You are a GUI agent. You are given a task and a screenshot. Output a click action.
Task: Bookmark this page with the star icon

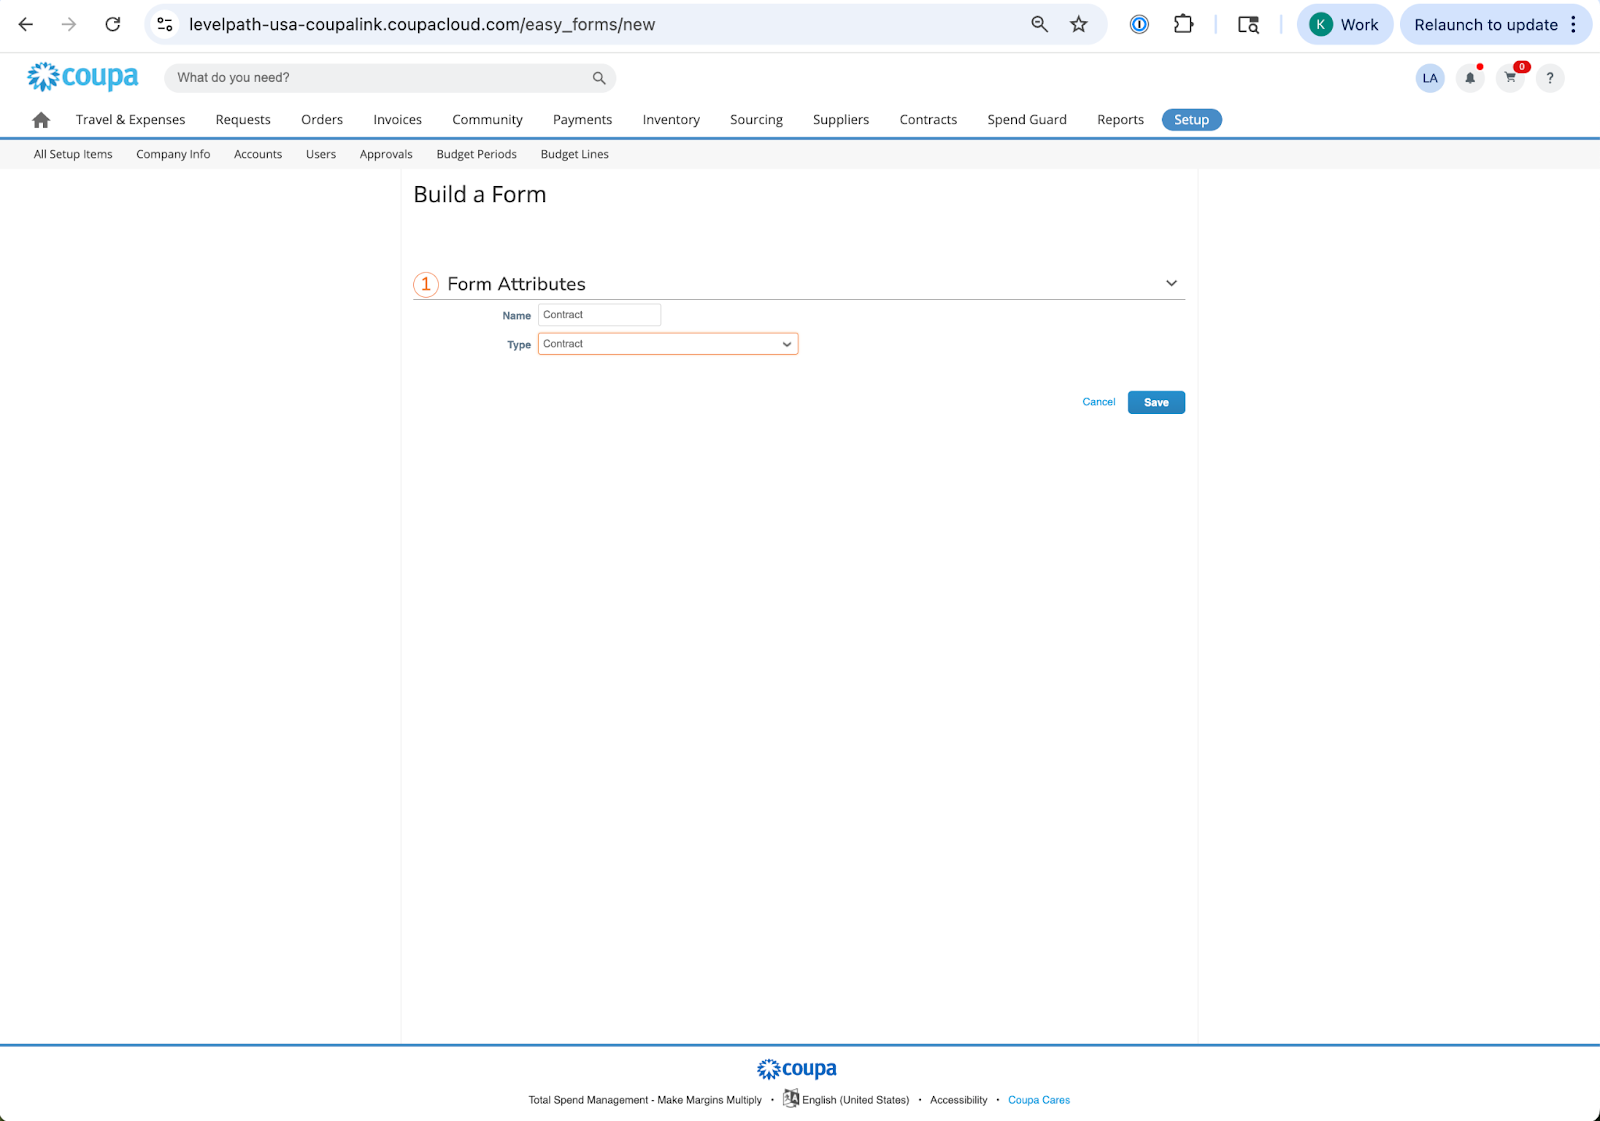(1078, 25)
